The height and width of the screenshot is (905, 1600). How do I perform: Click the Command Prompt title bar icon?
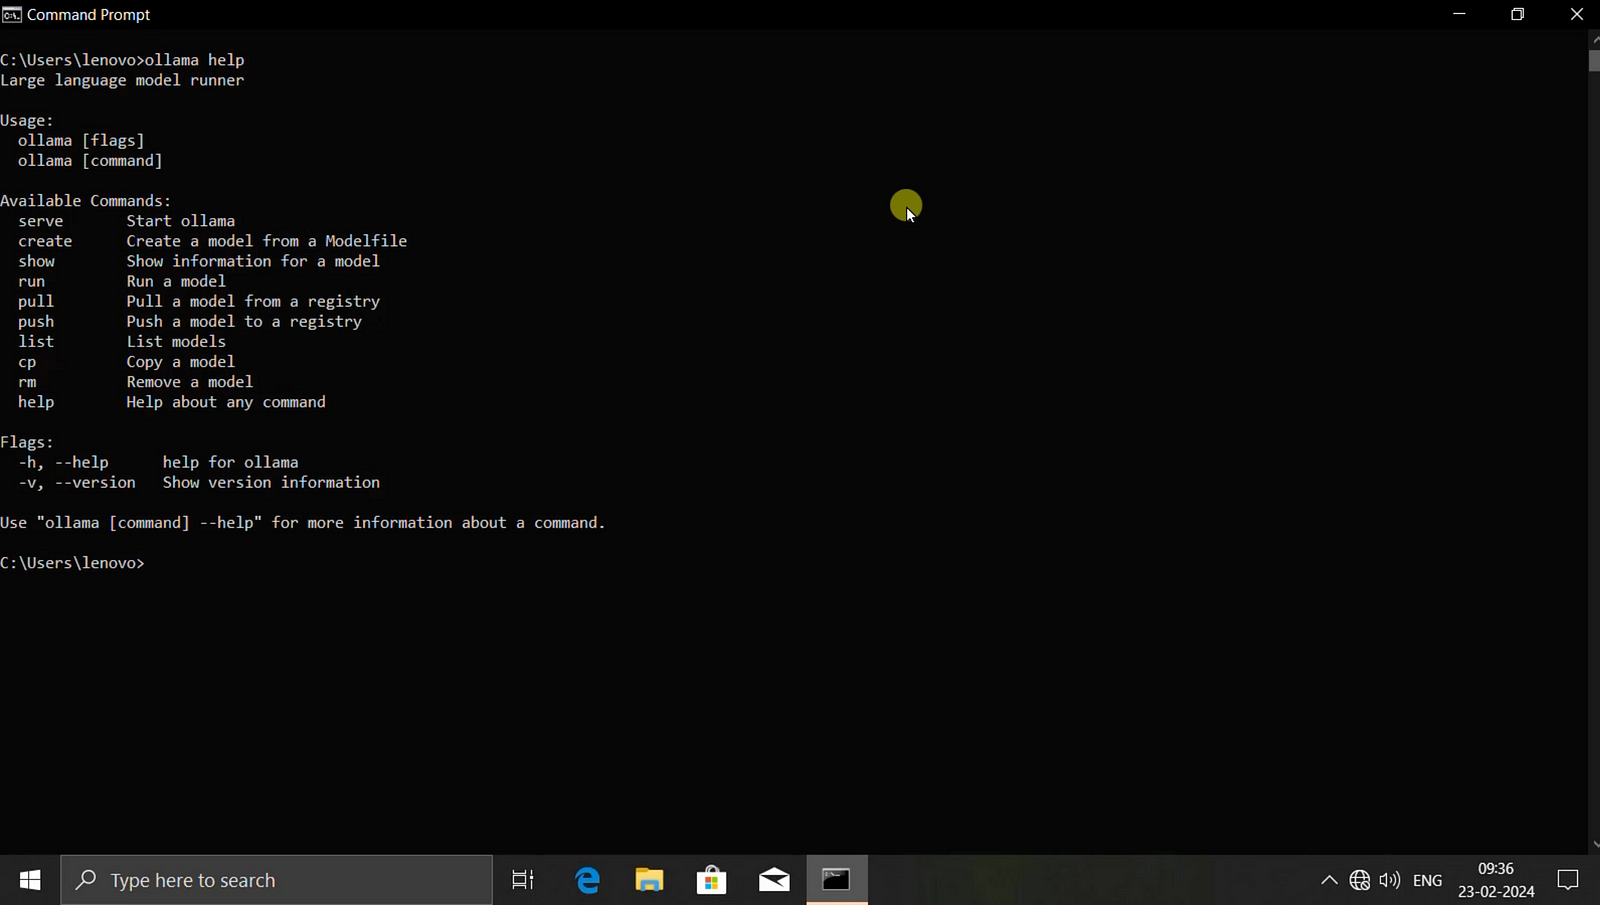point(12,15)
